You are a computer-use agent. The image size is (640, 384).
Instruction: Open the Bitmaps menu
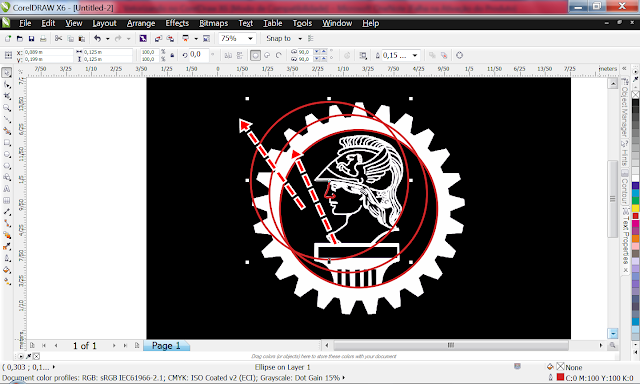(x=213, y=23)
